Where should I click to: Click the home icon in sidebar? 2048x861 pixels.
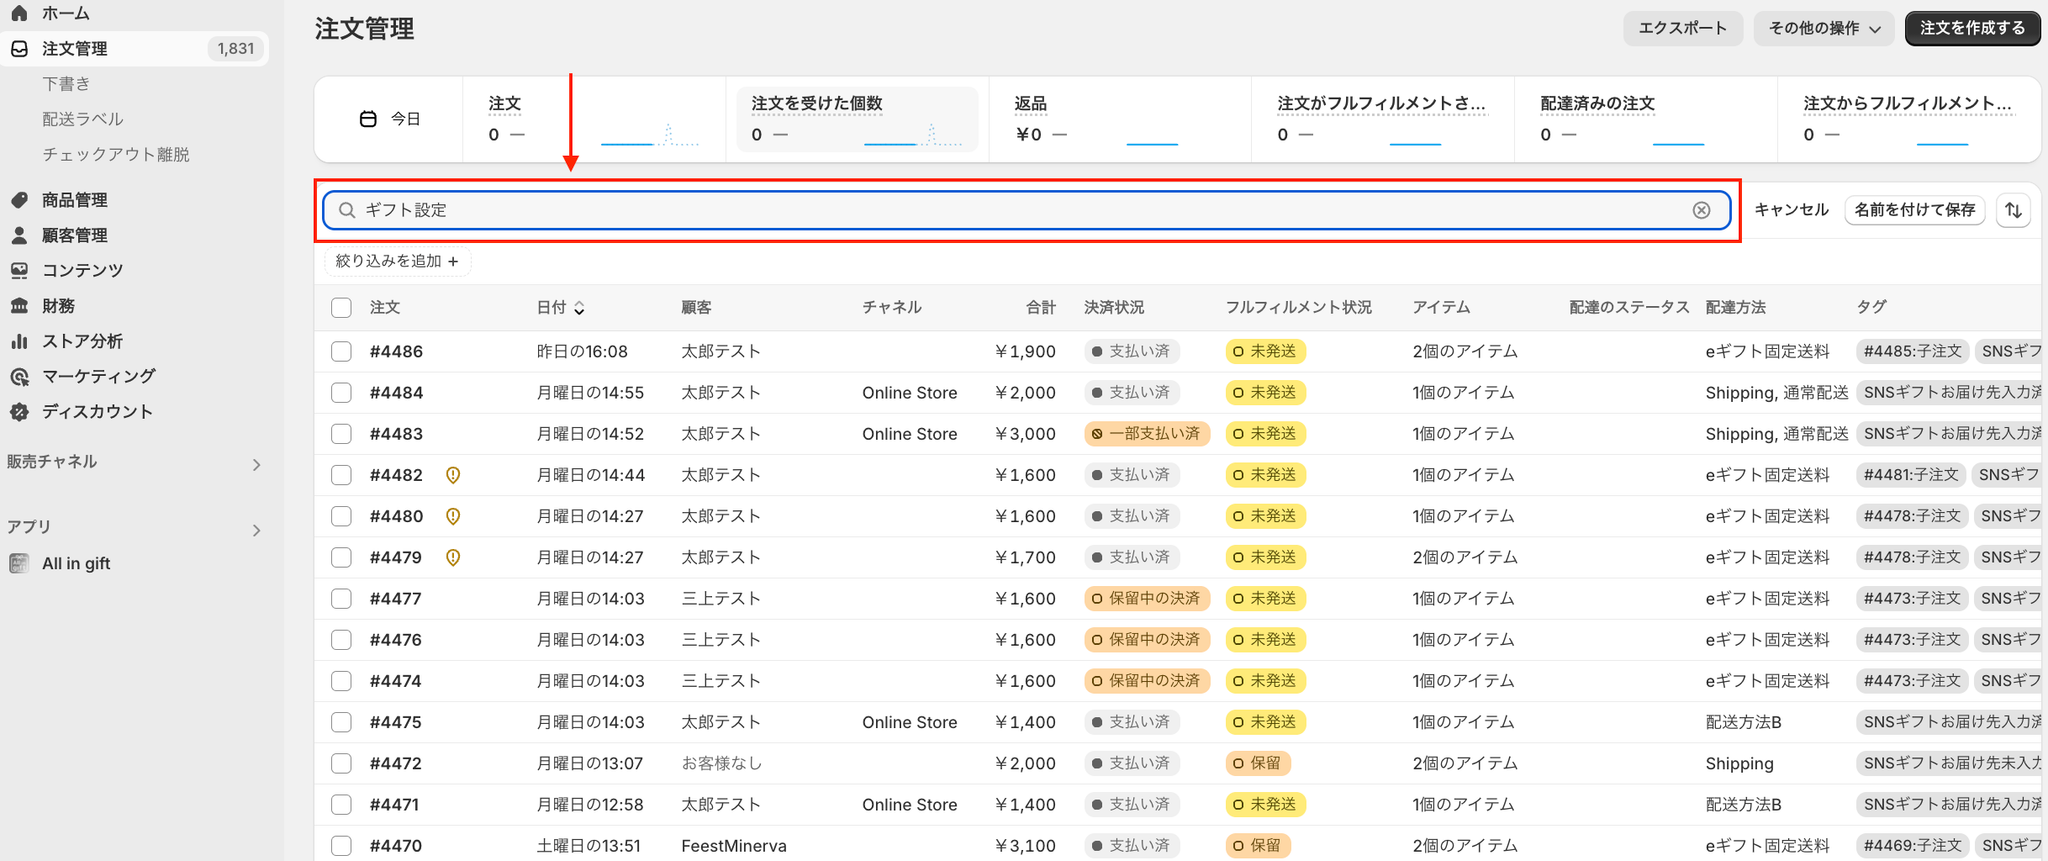click(19, 13)
